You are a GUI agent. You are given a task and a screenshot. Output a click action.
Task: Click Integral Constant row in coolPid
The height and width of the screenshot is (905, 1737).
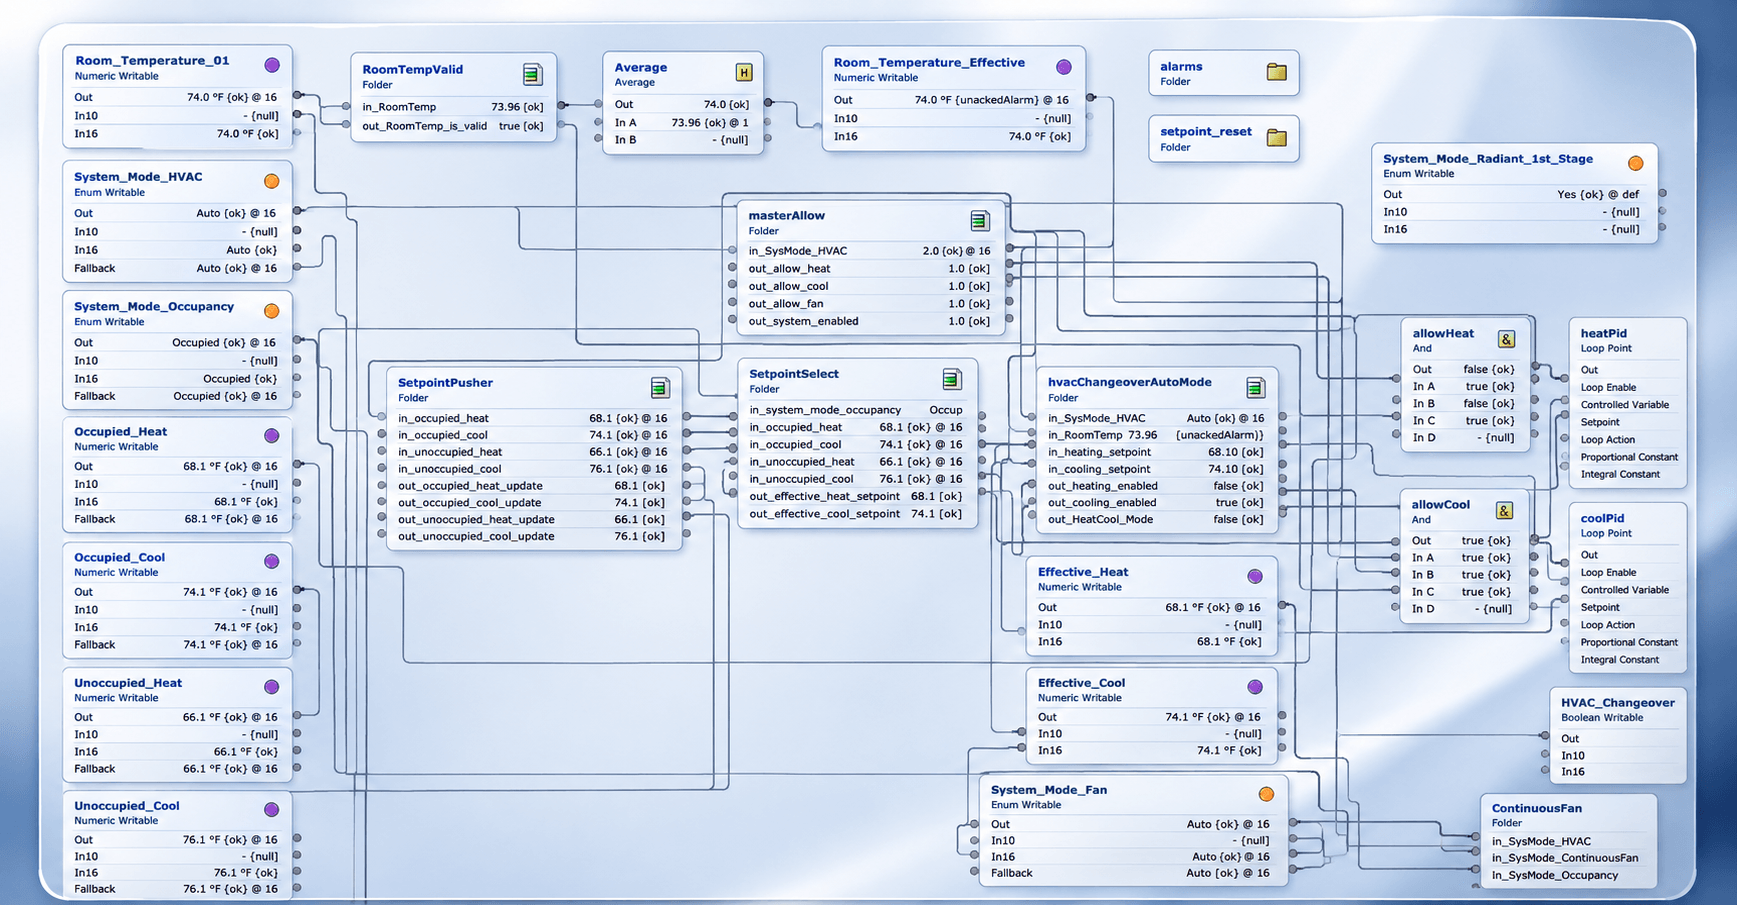(x=1627, y=660)
